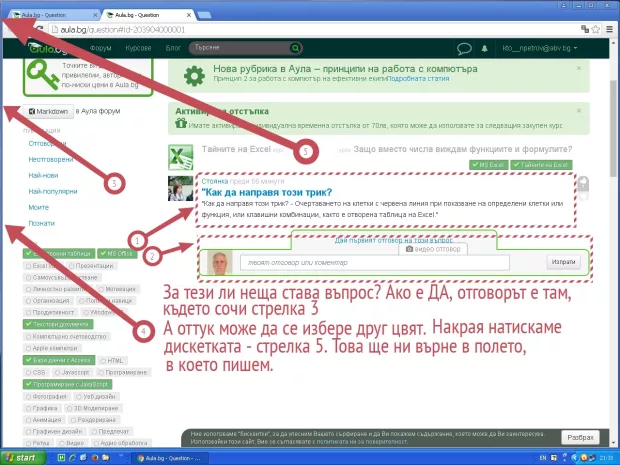Viewport: 620px width, 465px height.
Task: Uncheck the Бази данни с Access tag
Action: (59, 360)
